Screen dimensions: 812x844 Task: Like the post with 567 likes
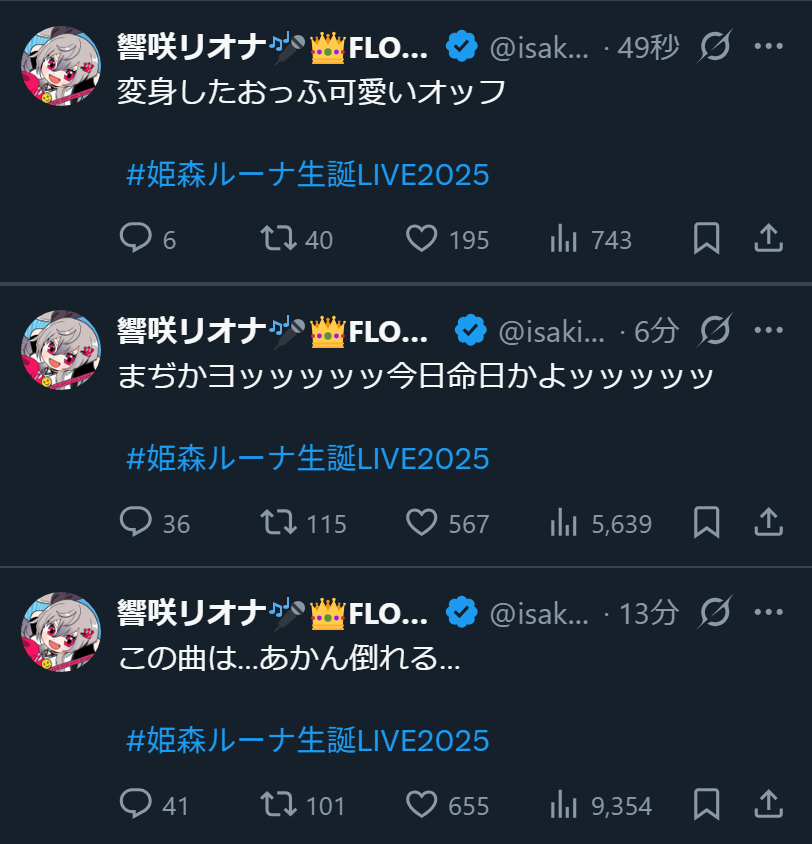click(421, 523)
